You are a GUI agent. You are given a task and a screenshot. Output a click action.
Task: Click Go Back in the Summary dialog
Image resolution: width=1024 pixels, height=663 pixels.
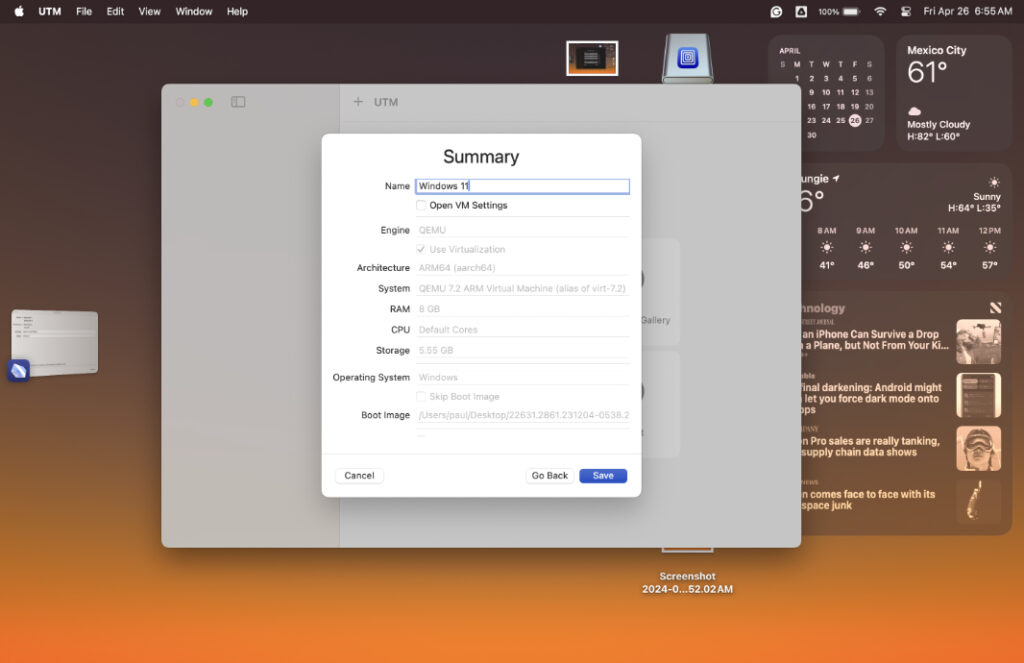click(x=549, y=475)
